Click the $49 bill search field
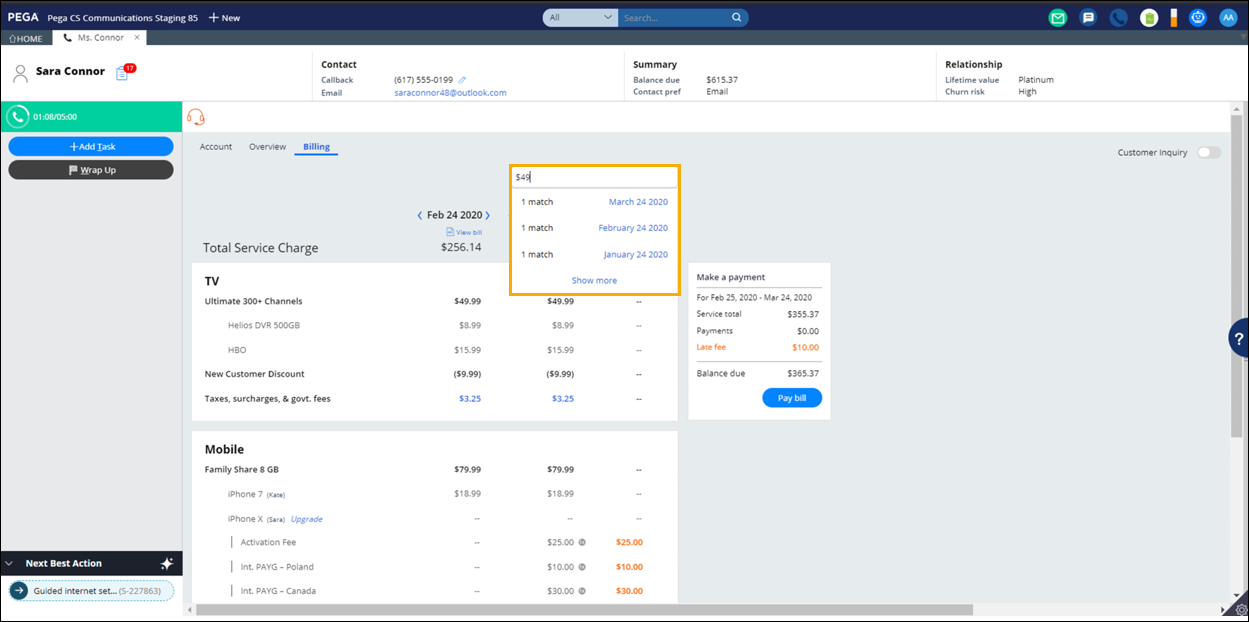 click(594, 177)
